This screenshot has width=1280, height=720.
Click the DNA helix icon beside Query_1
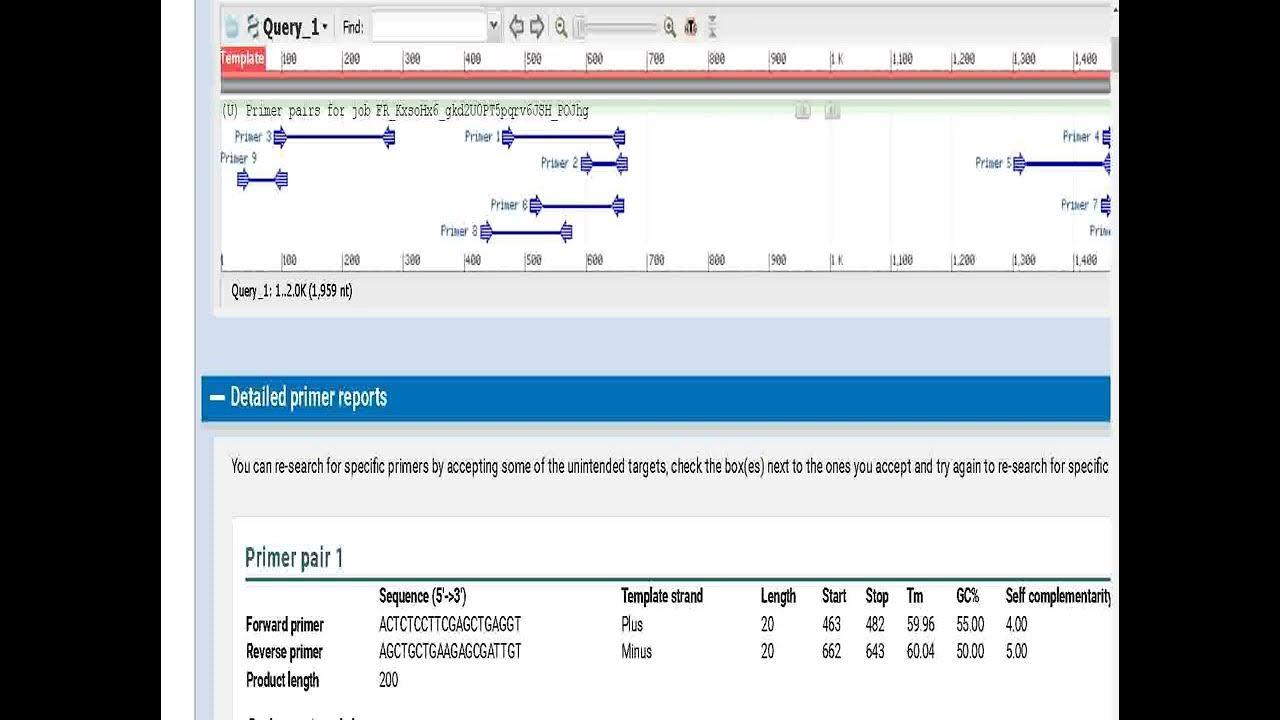coord(252,27)
